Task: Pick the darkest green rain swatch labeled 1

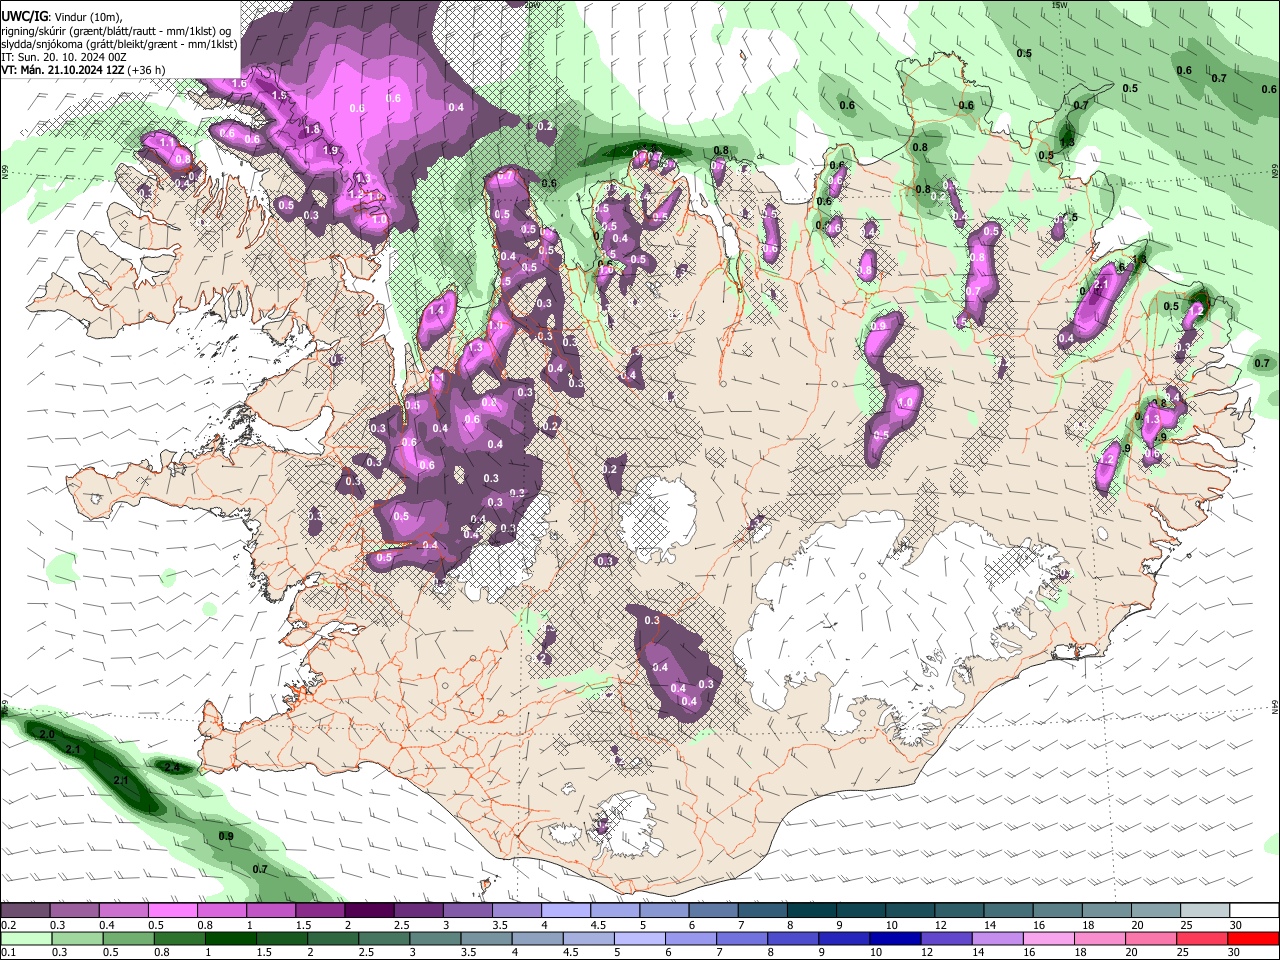Action: click(x=230, y=939)
